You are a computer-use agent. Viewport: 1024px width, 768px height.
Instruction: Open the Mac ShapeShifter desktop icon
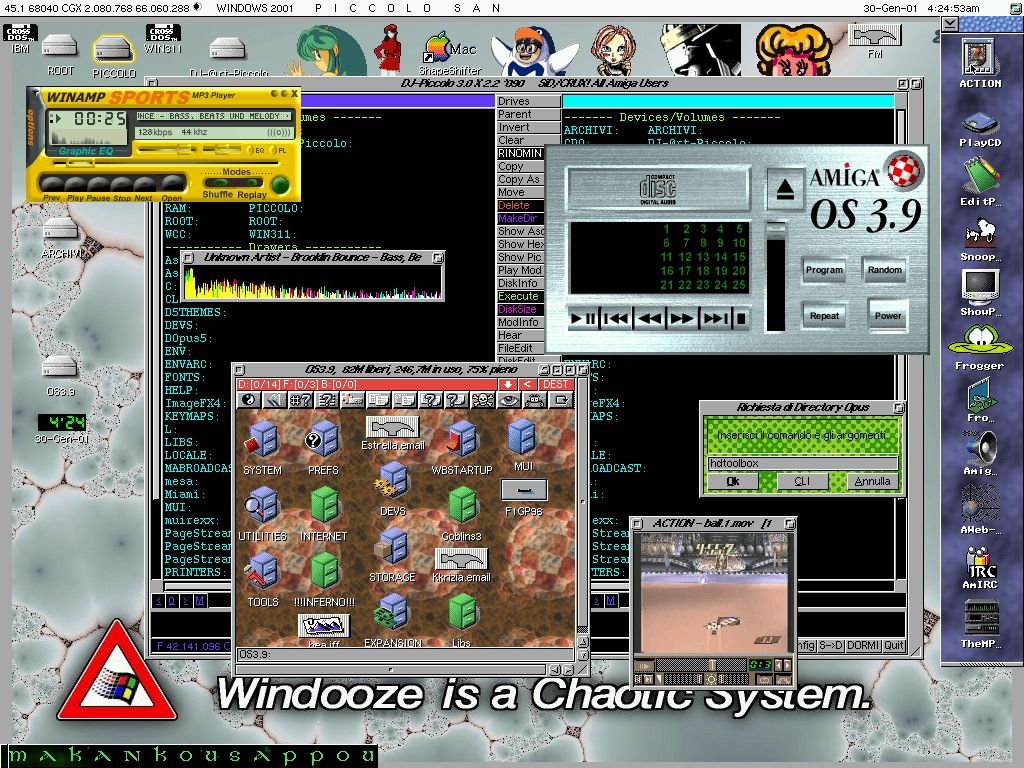(449, 48)
